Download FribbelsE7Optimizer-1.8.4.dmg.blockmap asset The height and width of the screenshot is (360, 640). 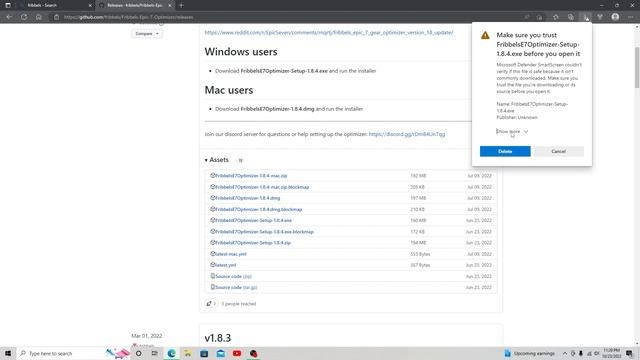click(x=258, y=209)
